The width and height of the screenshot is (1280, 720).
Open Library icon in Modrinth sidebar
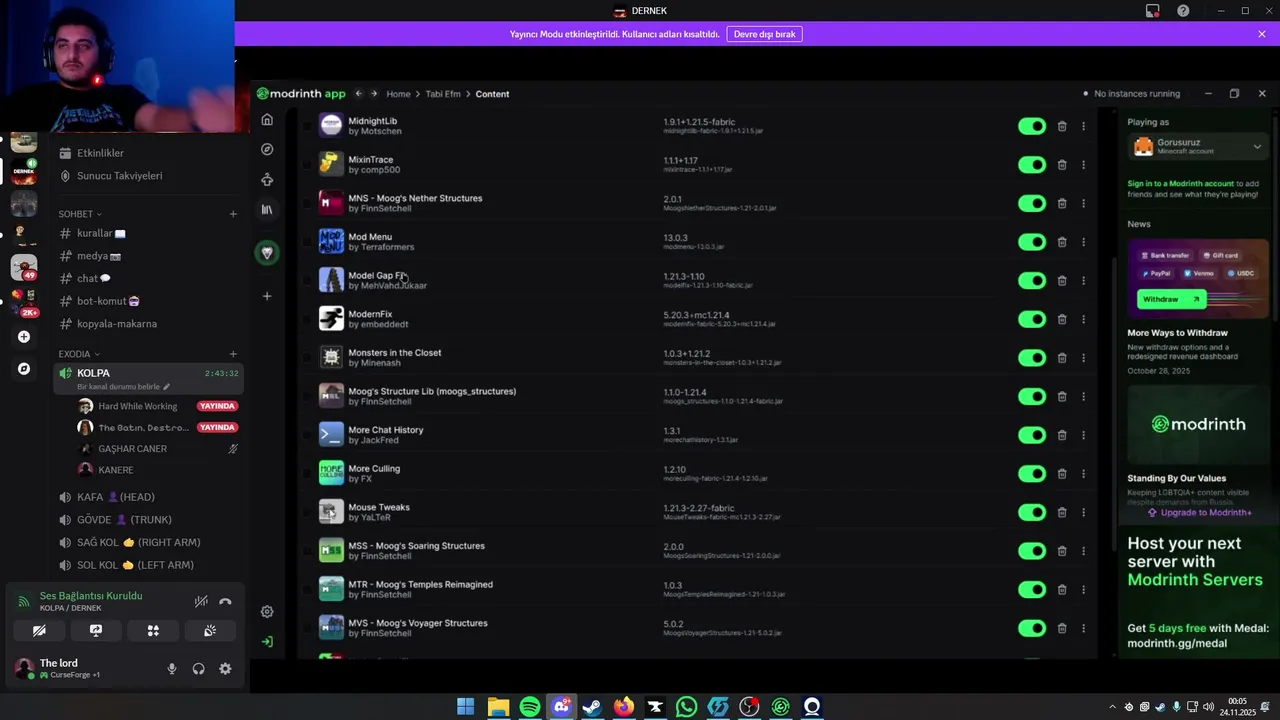(x=267, y=210)
